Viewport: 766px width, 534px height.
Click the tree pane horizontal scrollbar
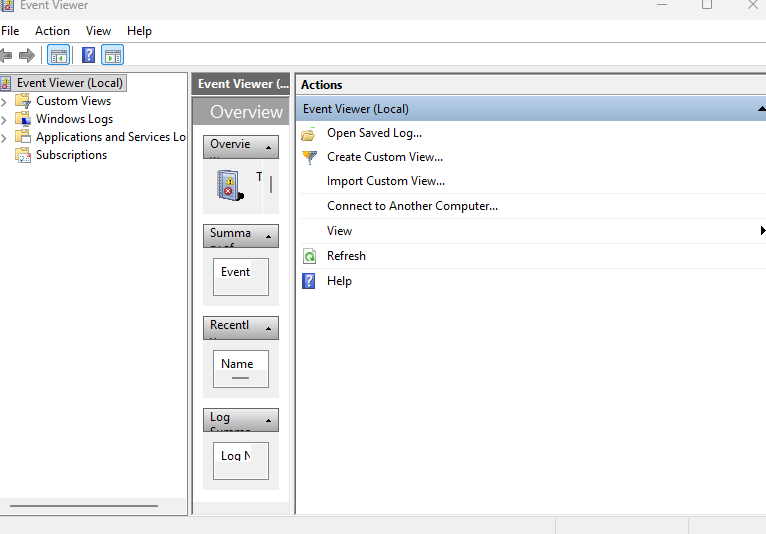click(84, 506)
